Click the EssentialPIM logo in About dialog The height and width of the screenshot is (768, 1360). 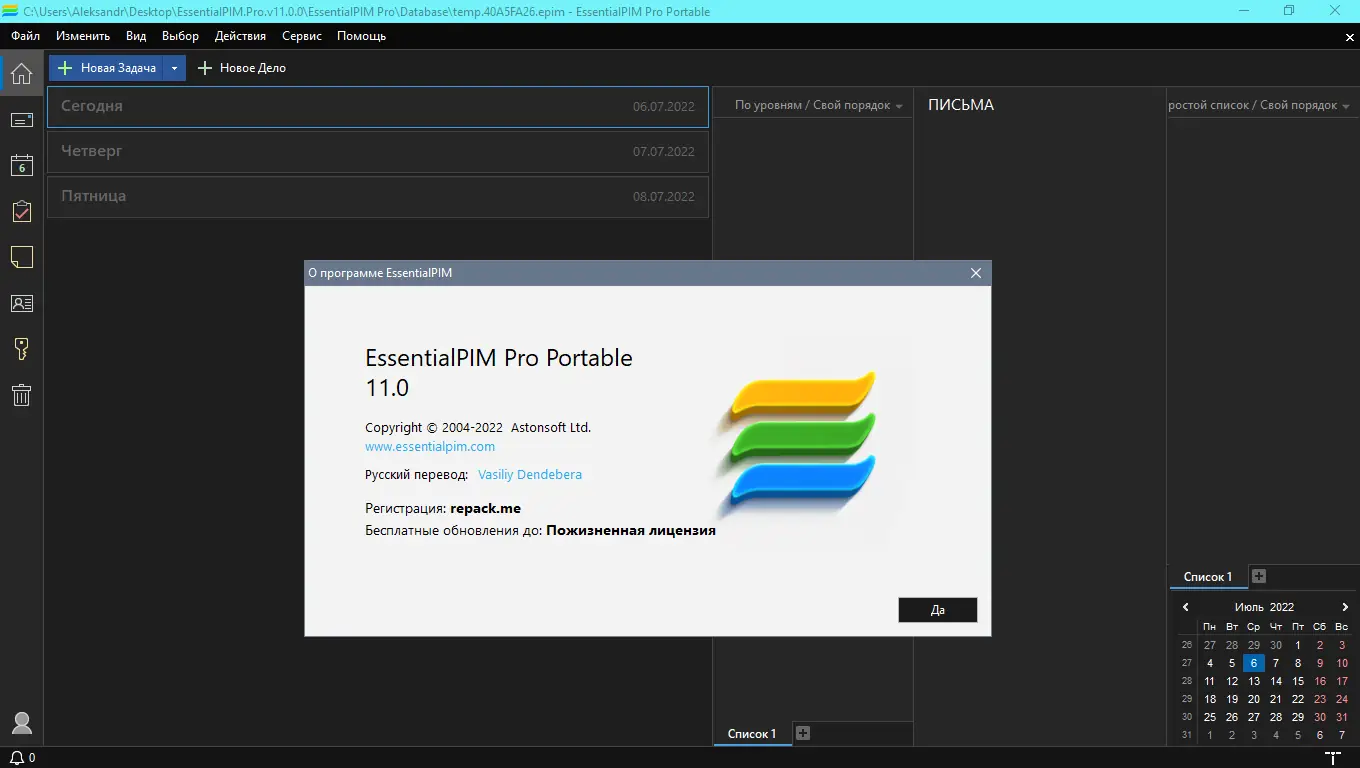(x=798, y=445)
